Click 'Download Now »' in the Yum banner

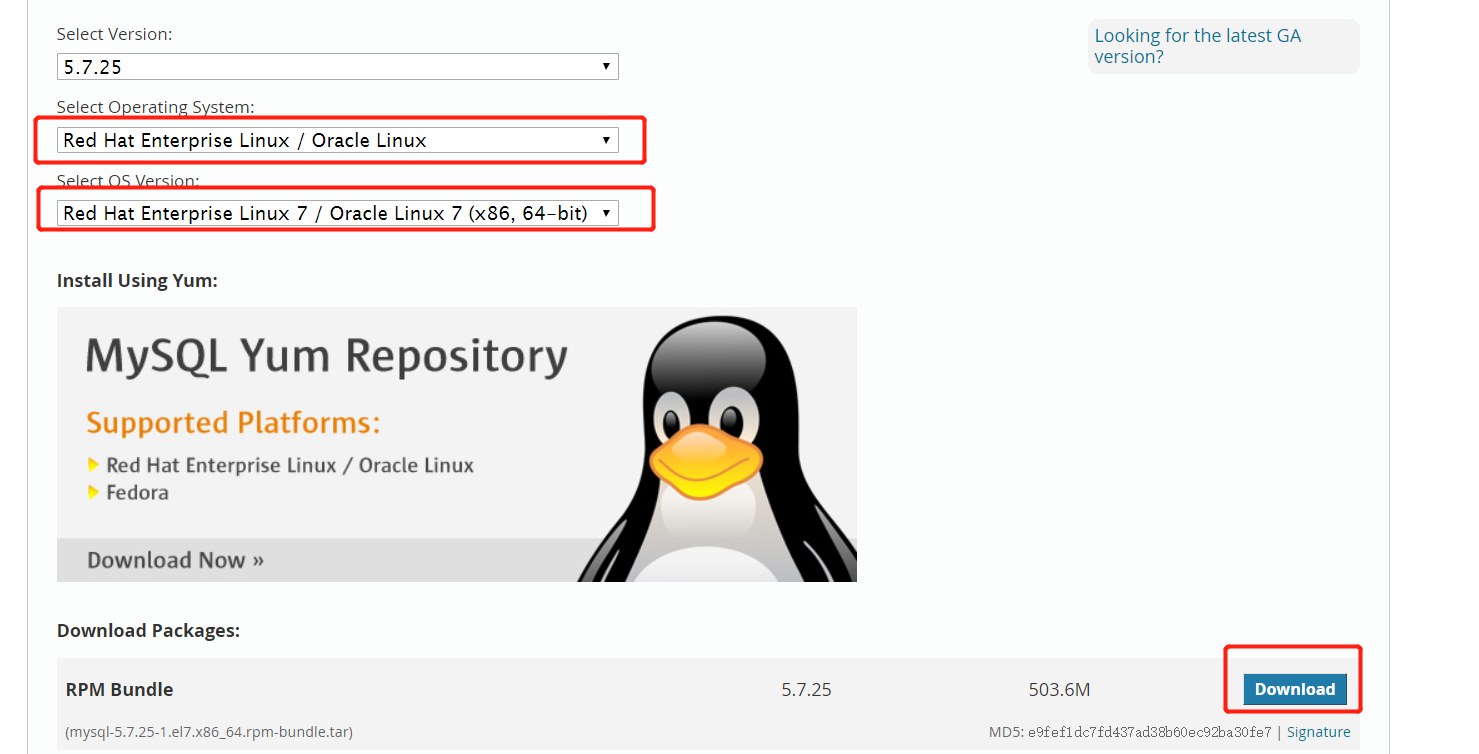(175, 560)
